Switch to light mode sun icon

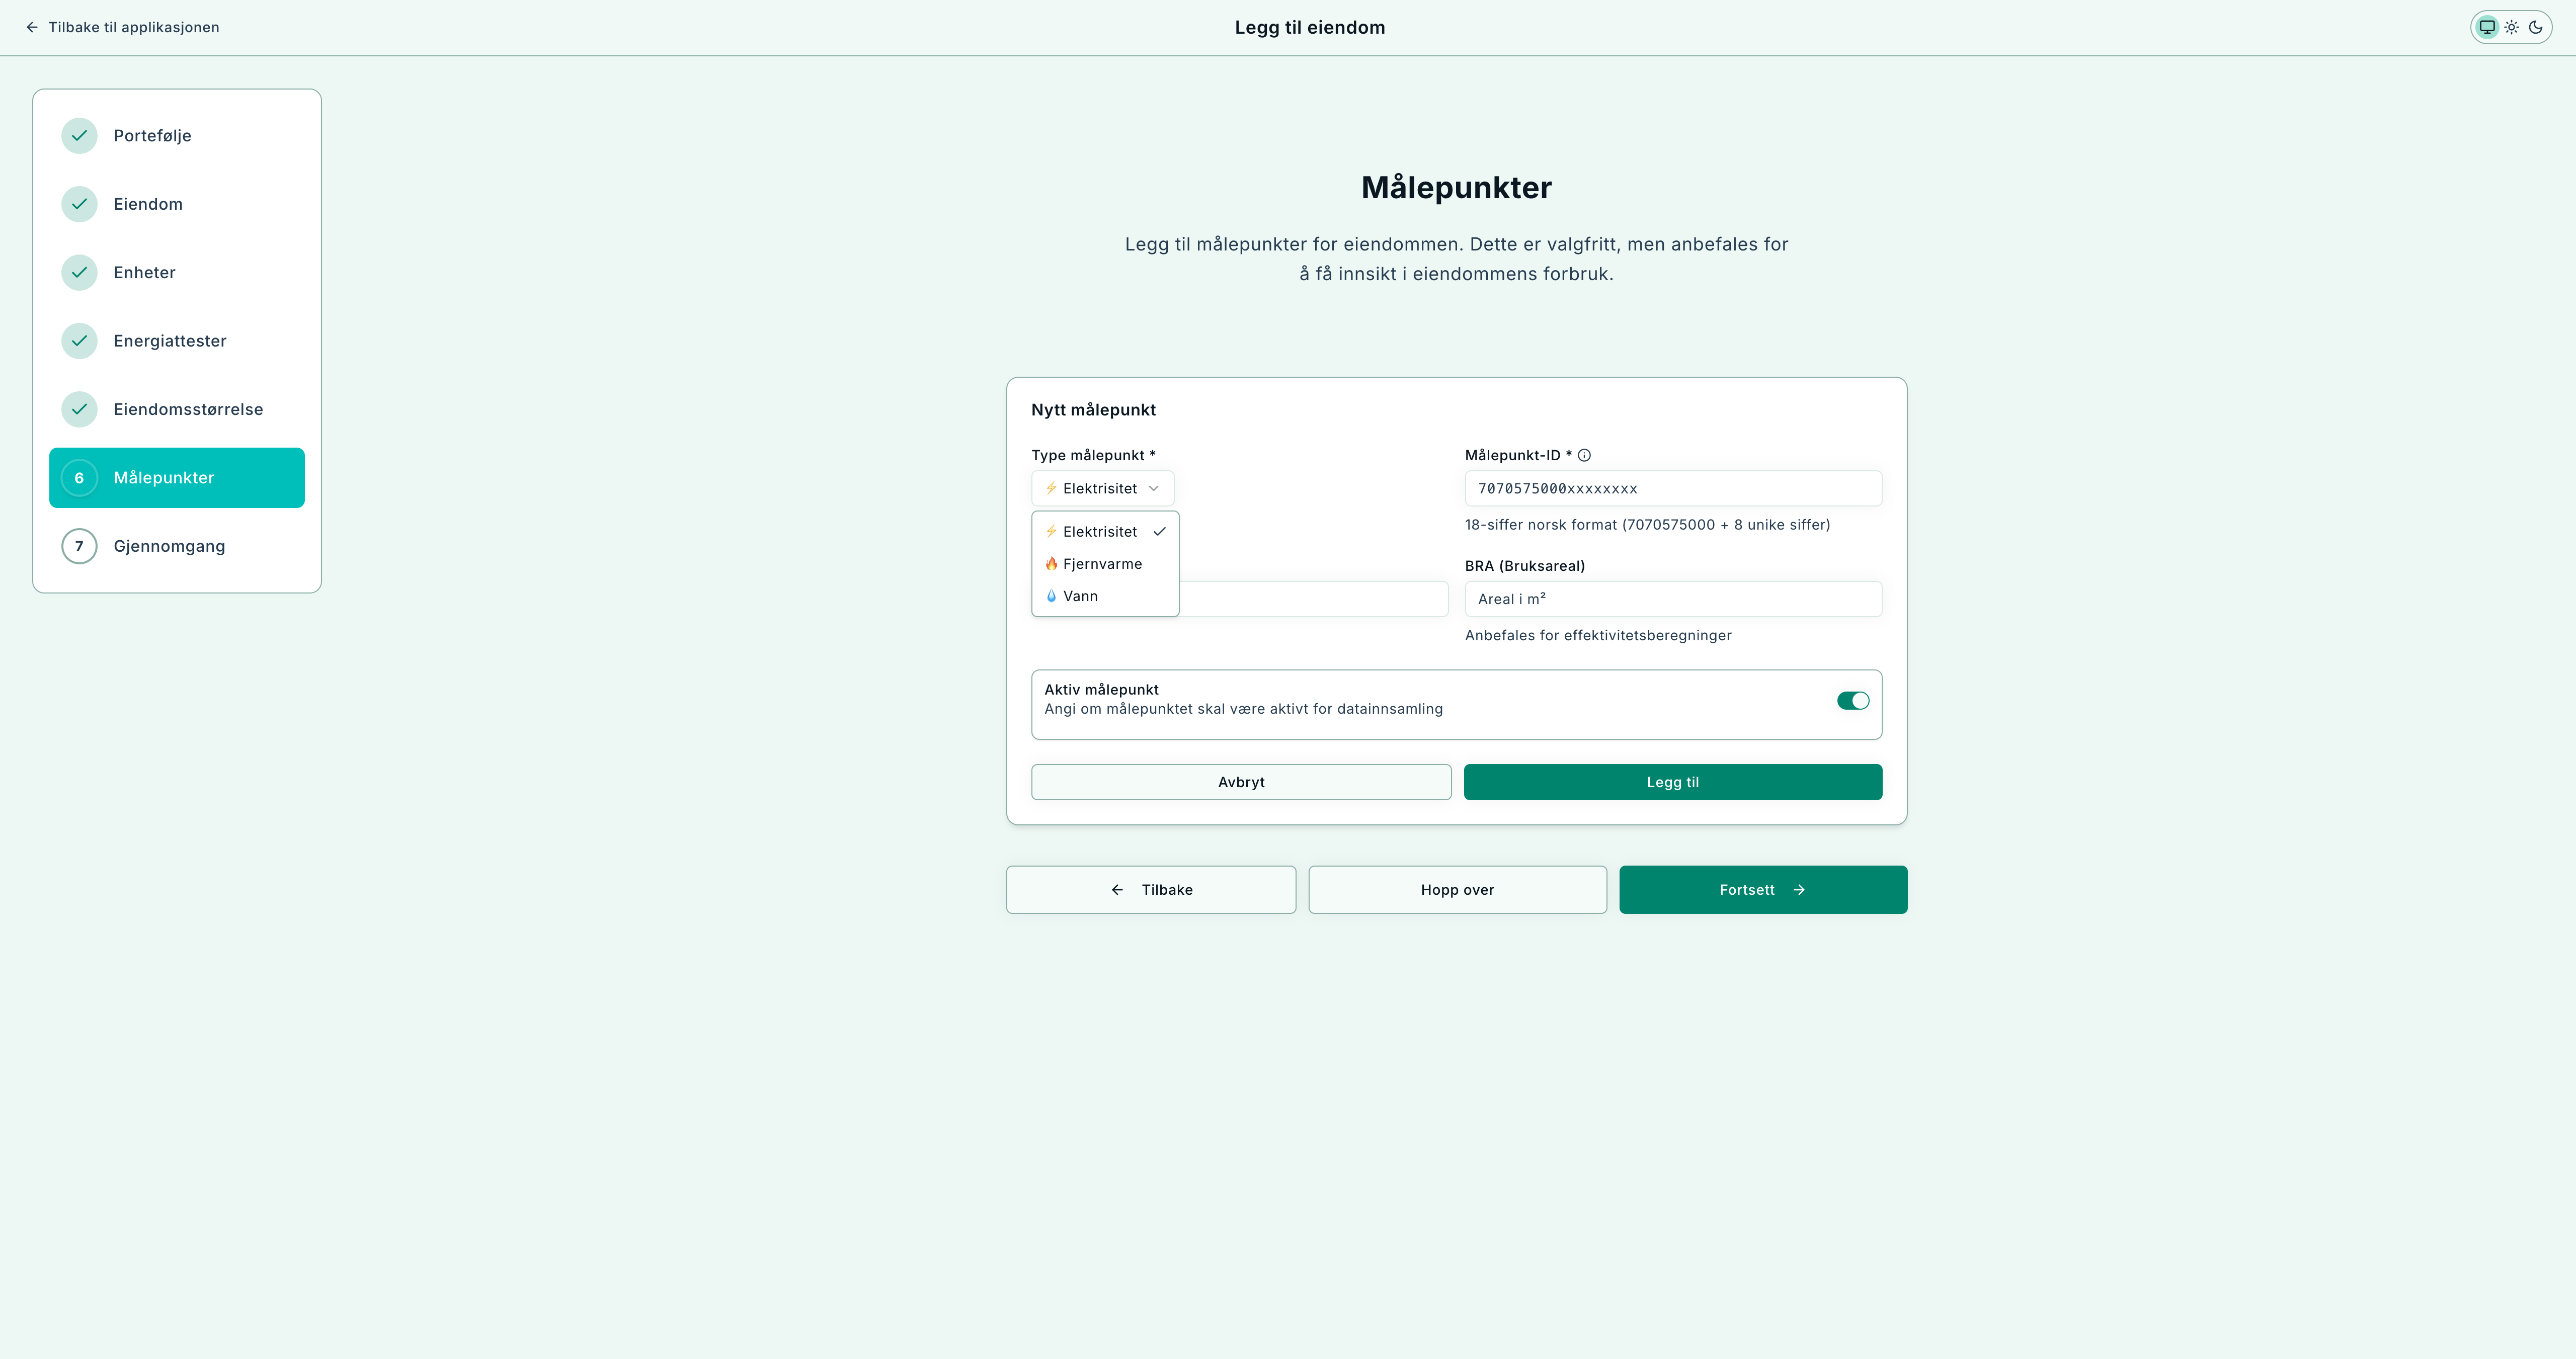(2511, 27)
